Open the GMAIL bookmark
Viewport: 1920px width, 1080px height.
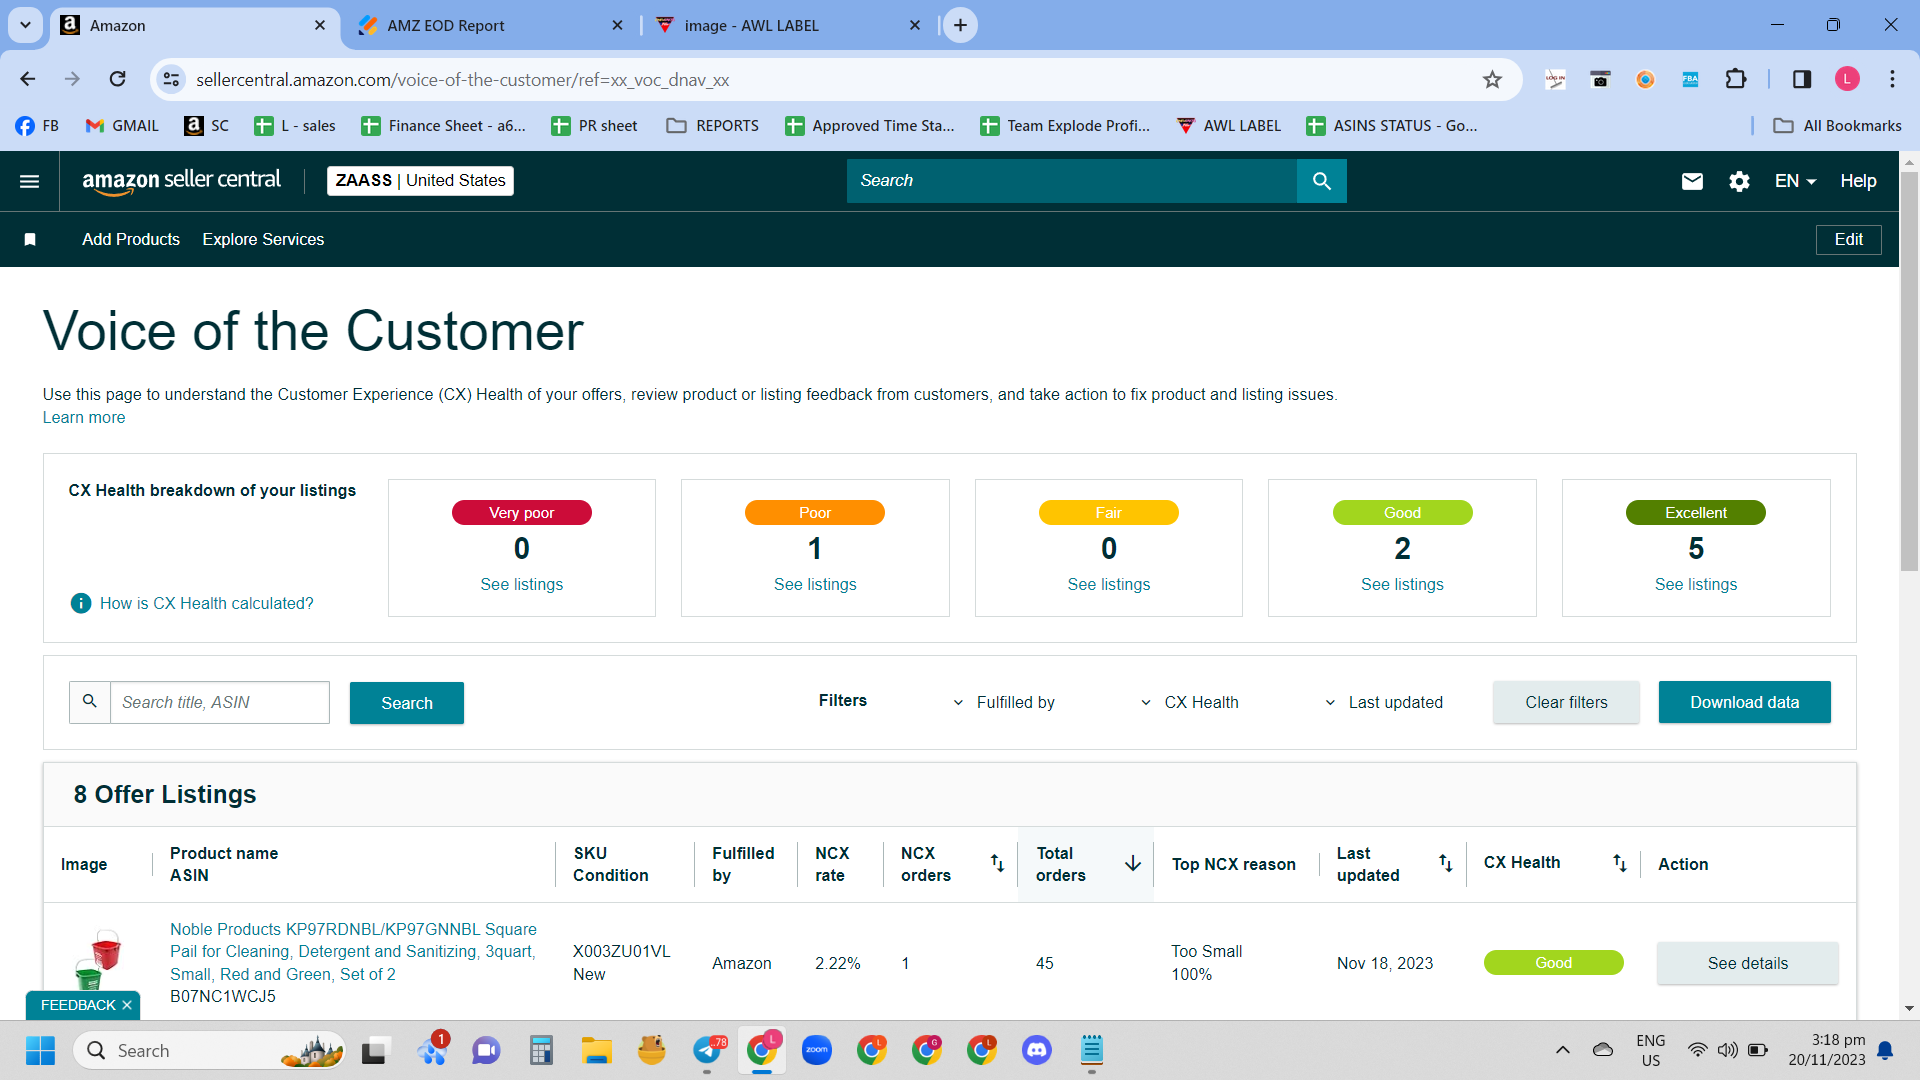(x=122, y=125)
